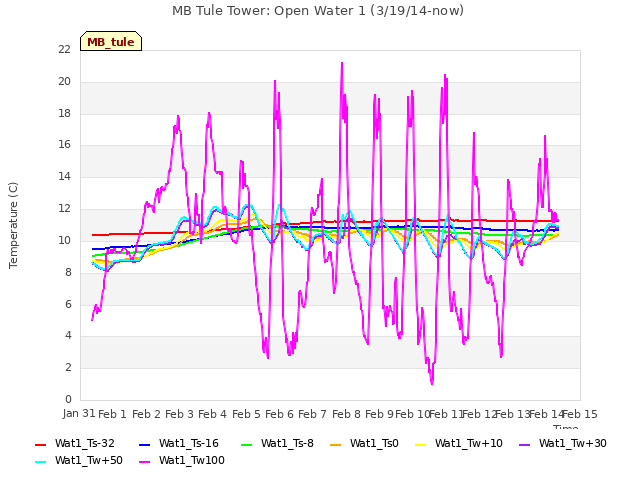Click the chart title MB Tule Tower
The image size is (640, 480).
318,11
